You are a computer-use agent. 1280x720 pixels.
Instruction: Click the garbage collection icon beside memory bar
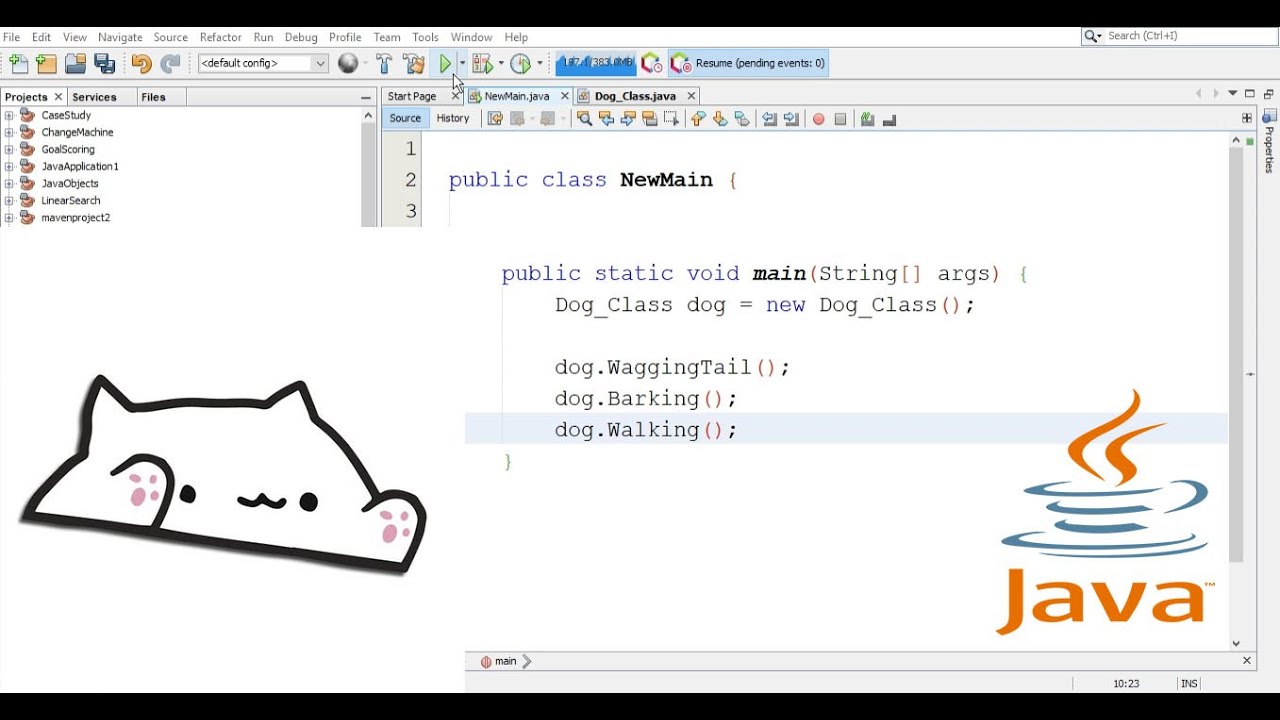tap(651, 64)
